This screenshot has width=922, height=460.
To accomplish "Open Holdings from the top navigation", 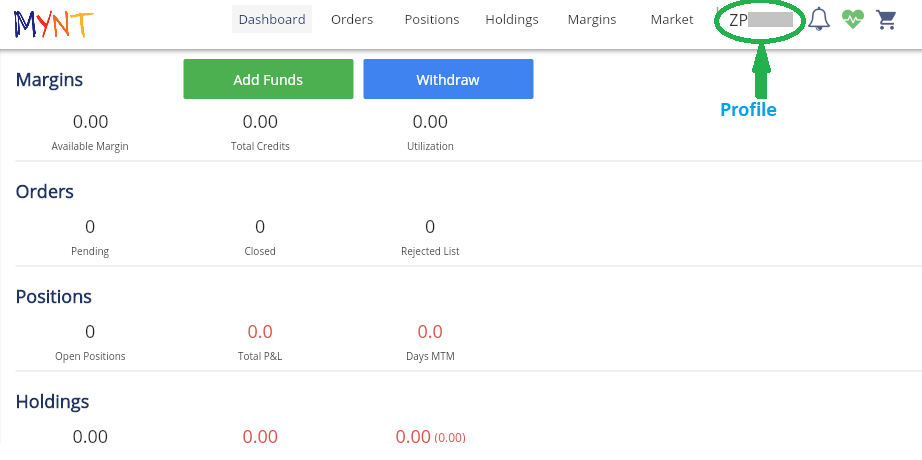I will pos(512,19).
